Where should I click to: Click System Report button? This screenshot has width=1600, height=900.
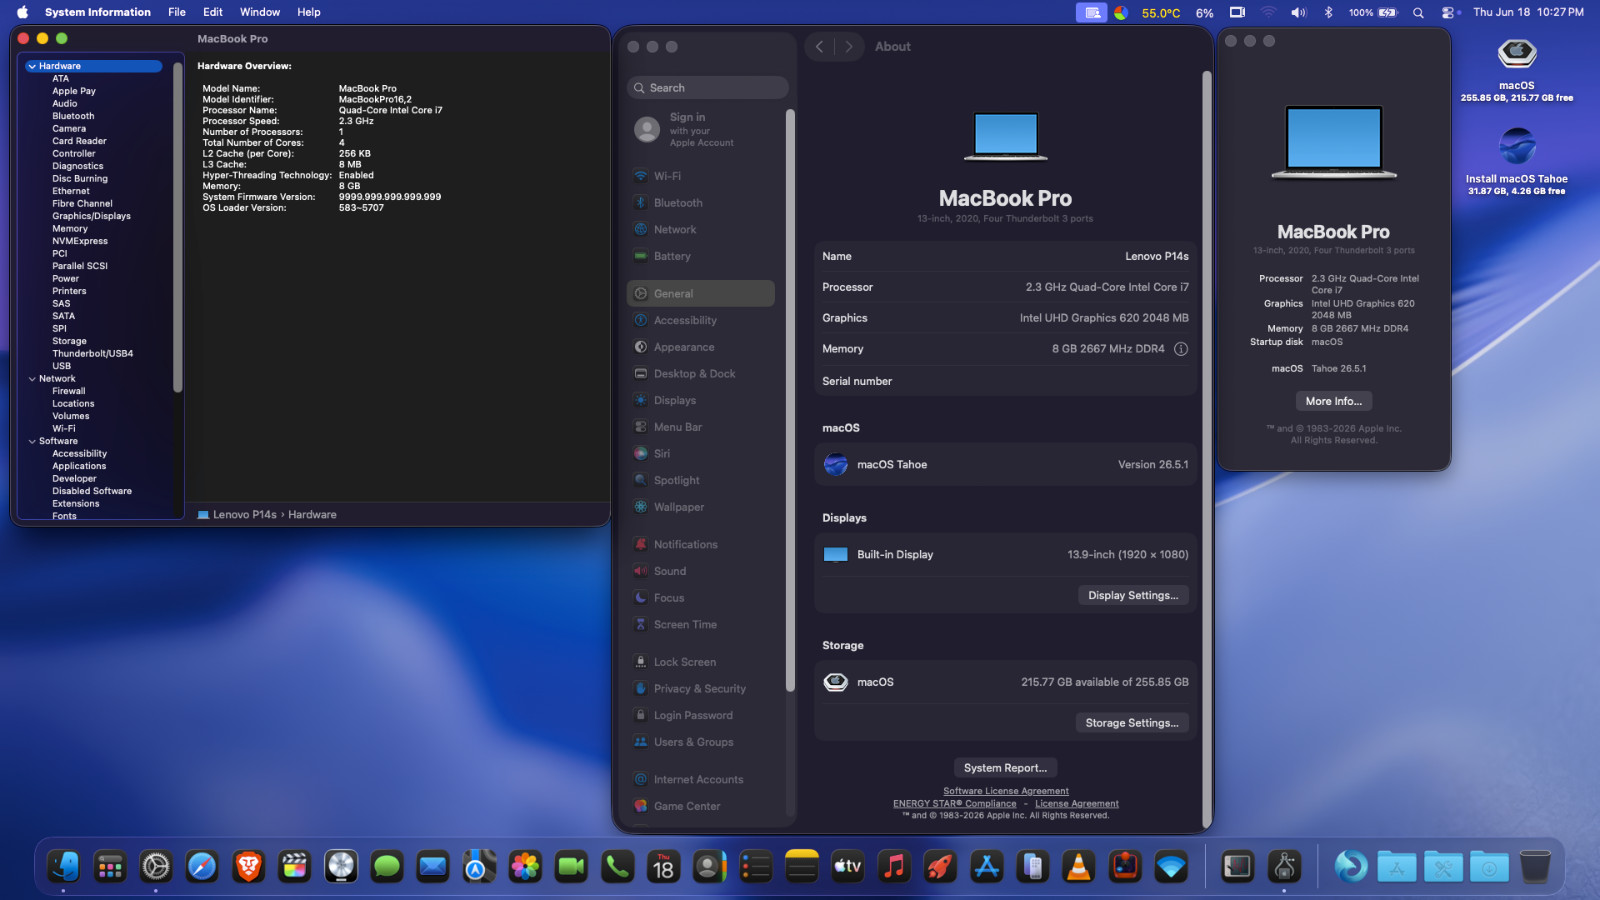point(1005,768)
